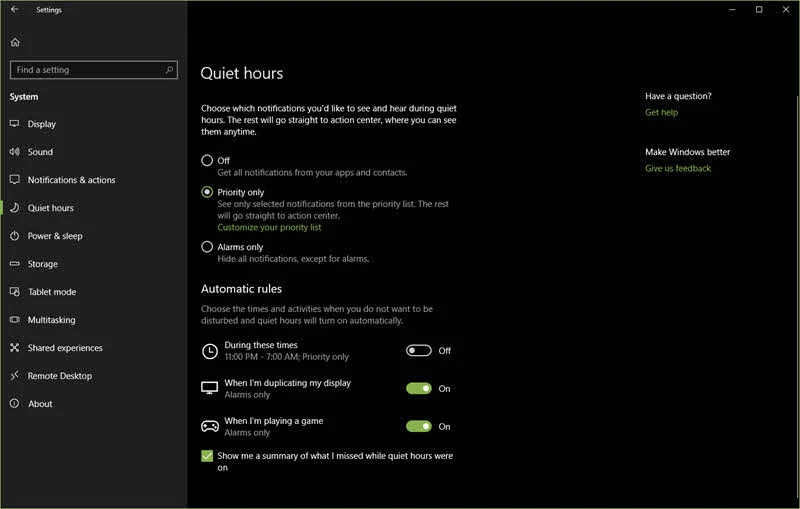Click the Automatic rules heading
800x509 pixels.
[x=241, y=289]
